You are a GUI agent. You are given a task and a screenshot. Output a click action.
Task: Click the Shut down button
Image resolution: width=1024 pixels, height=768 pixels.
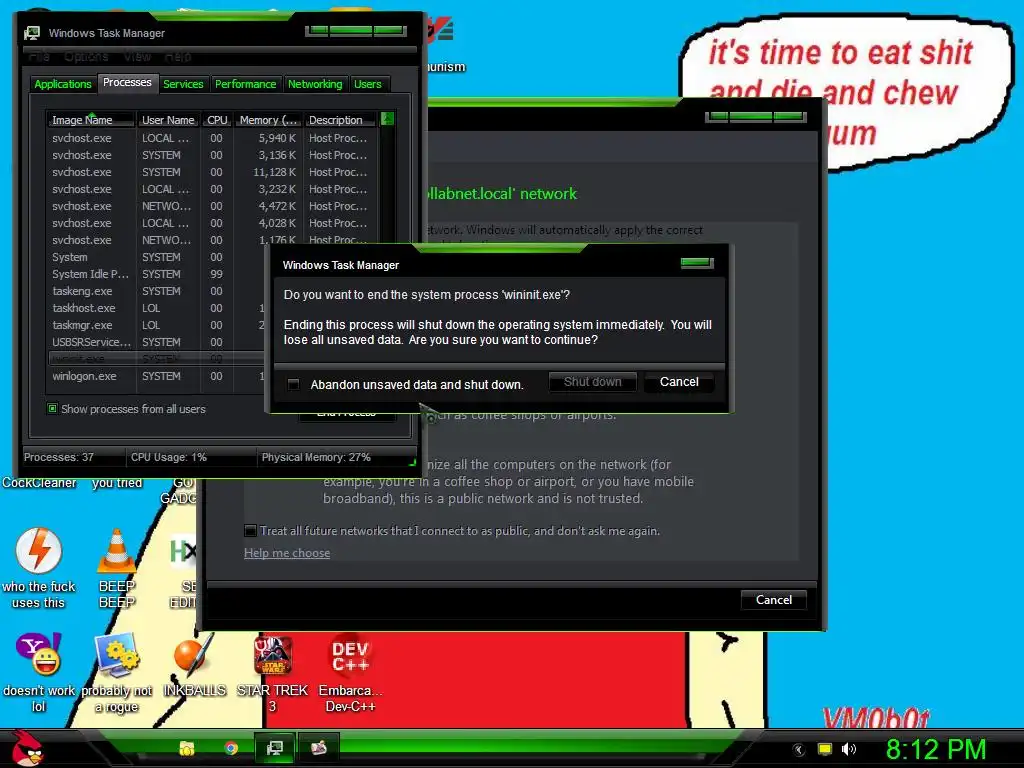click(x=592, y=382)
